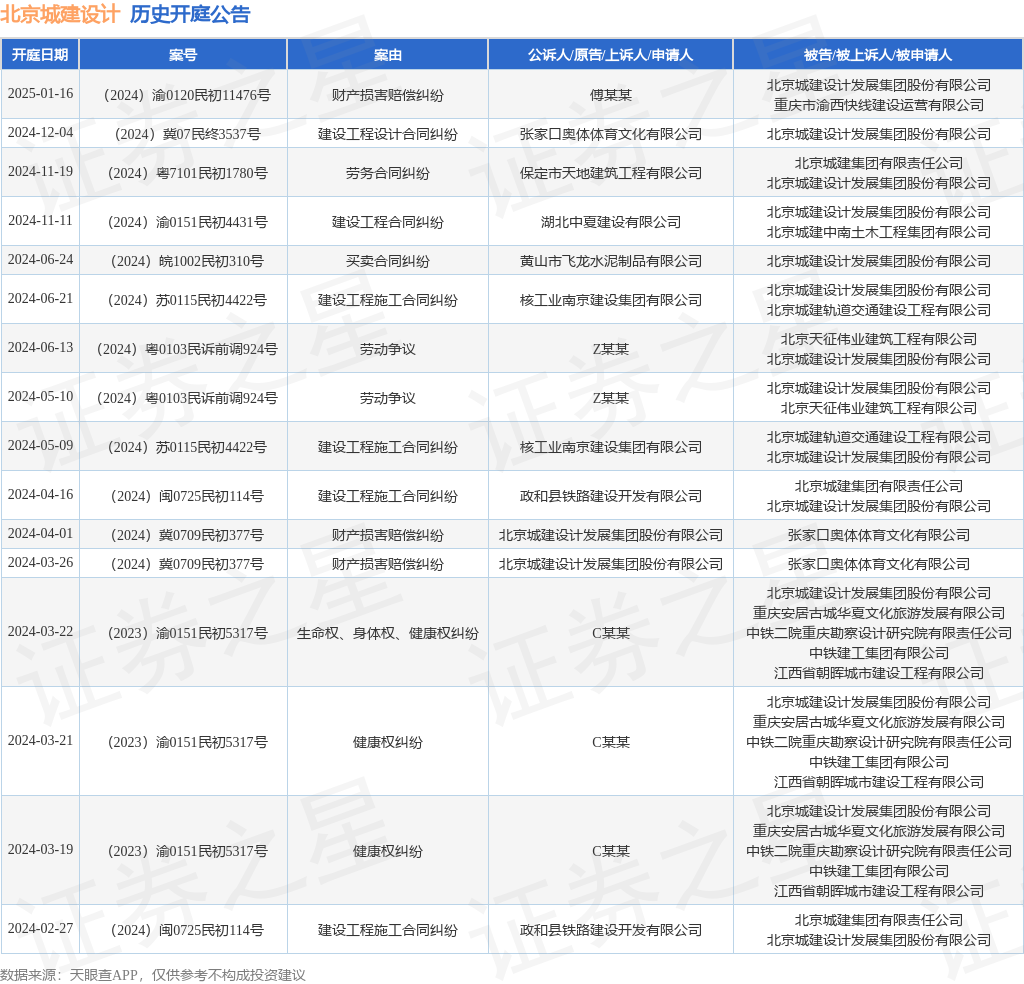The width and height of the screenshot is (1024, 984).
Task: Click the heading 历史开庭公告
Action: click(190, 14)
